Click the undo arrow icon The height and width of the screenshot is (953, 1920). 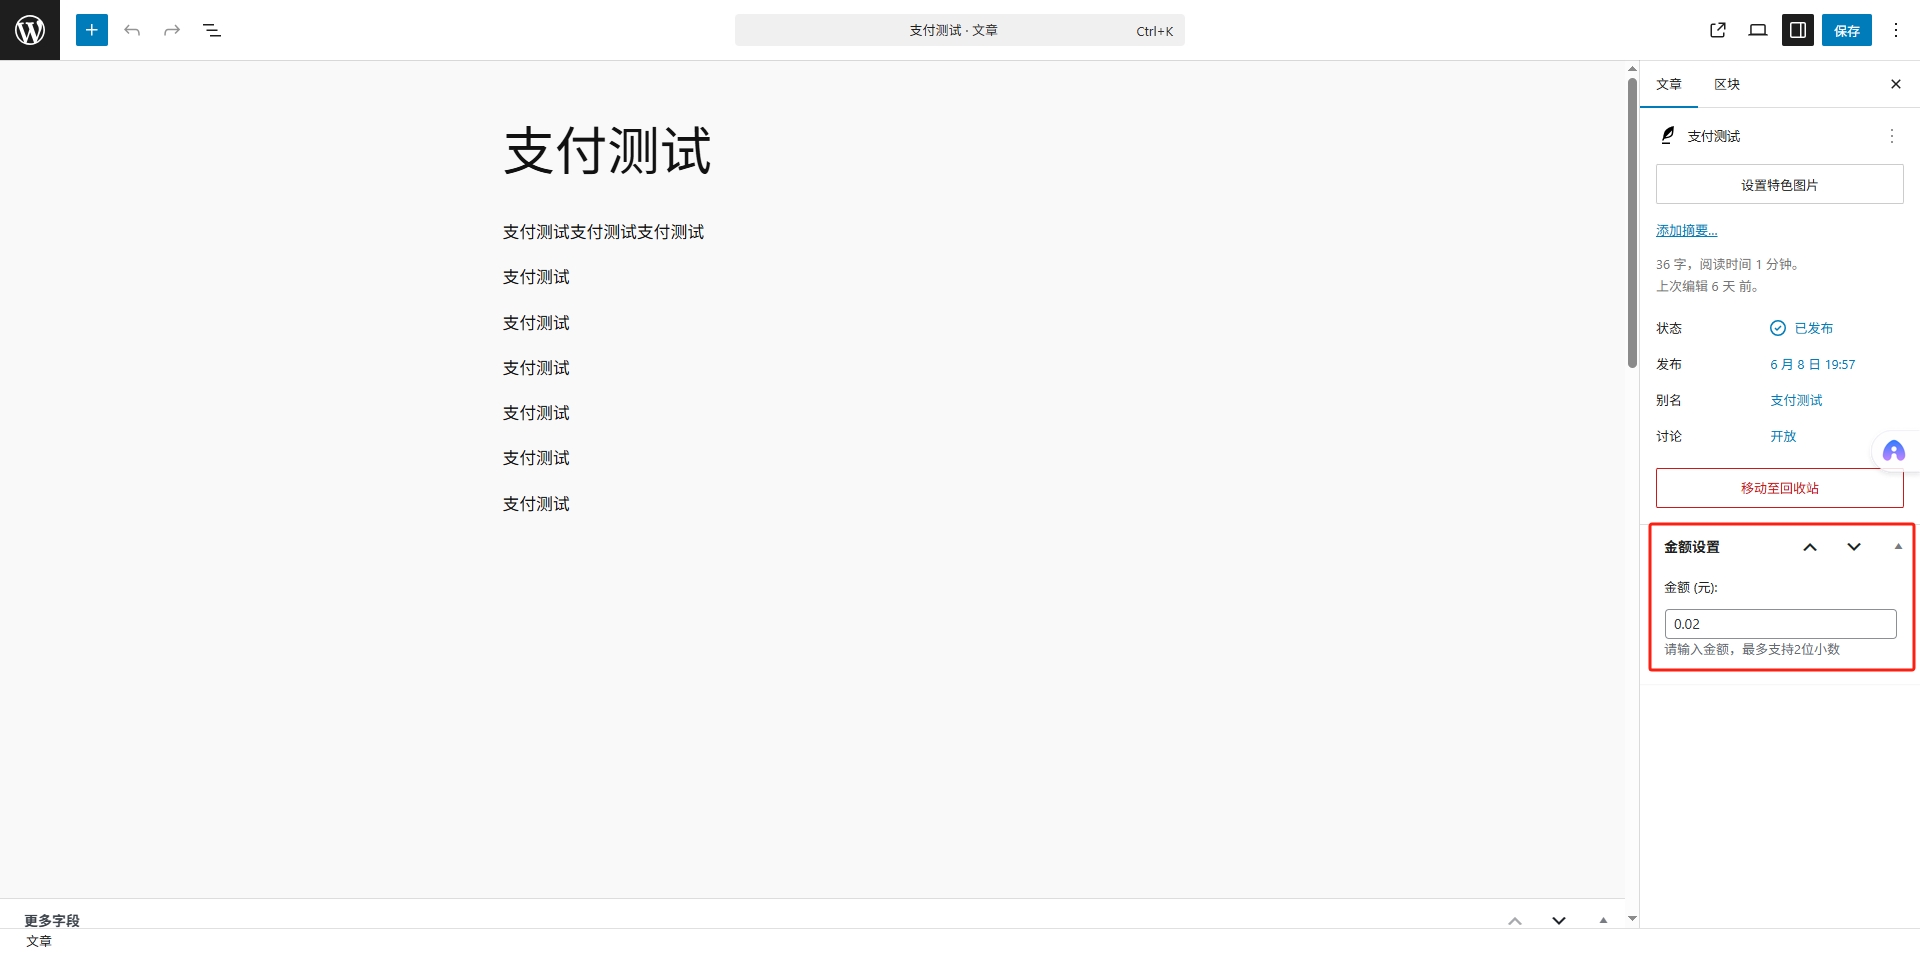[132, 30]
